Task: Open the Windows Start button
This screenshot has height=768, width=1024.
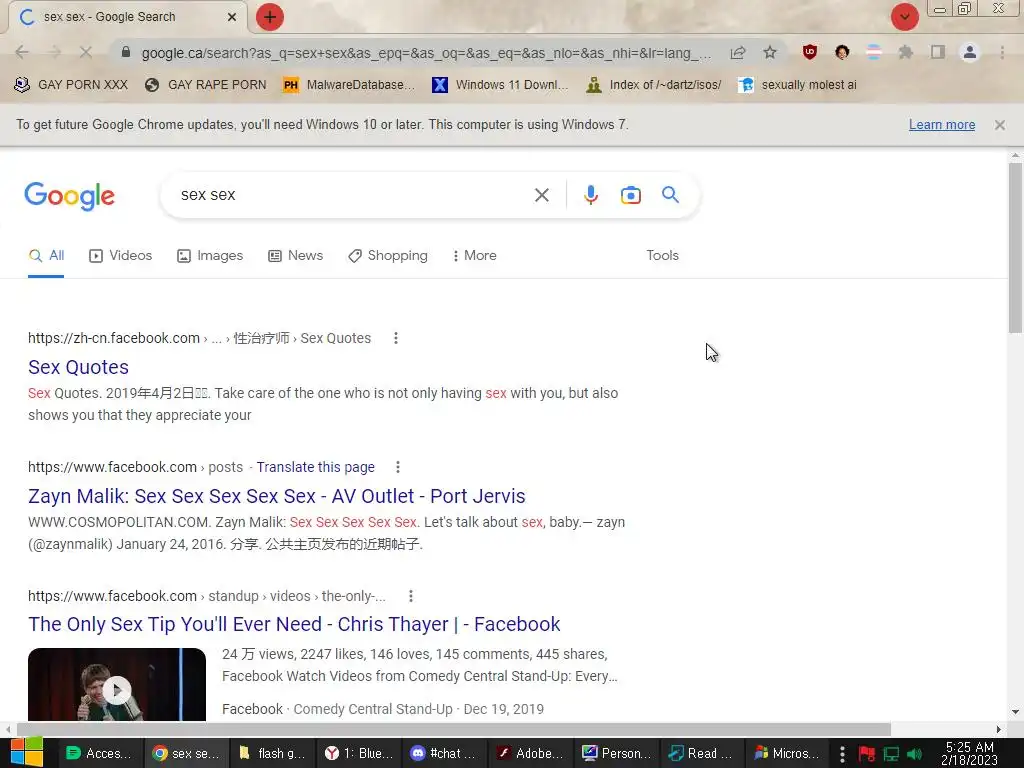Action: (x=27, y=752)
